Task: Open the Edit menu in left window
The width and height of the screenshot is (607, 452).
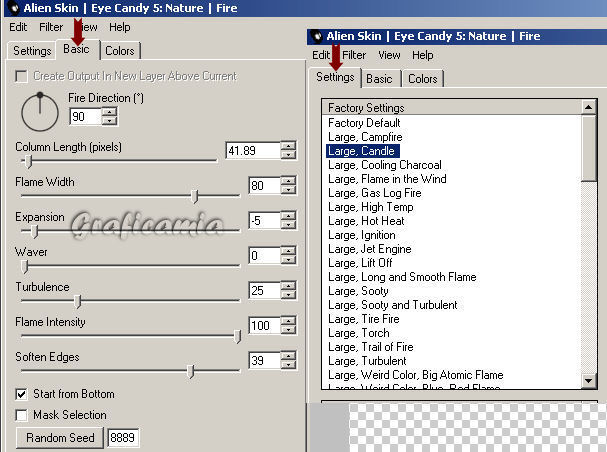Action: click(18, 27)
